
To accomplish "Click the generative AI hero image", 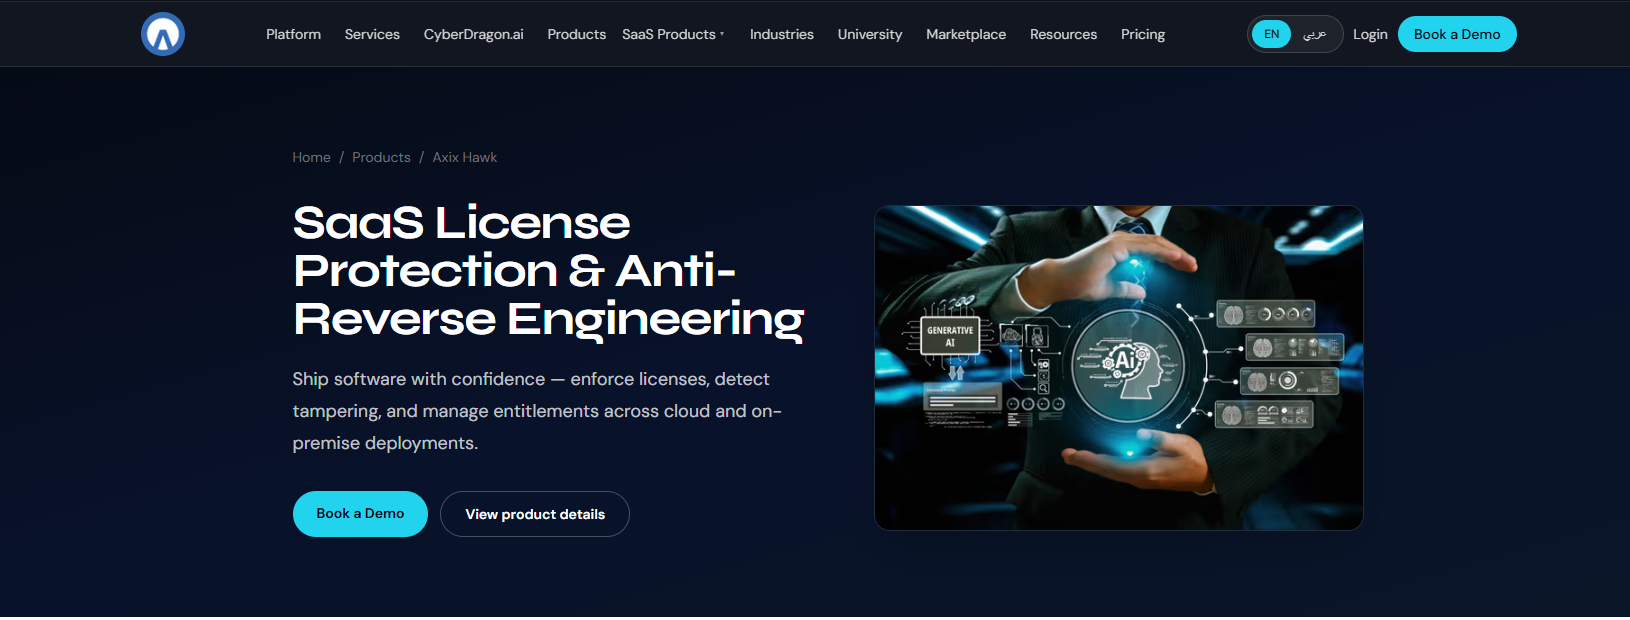I will click(1119, 368).
